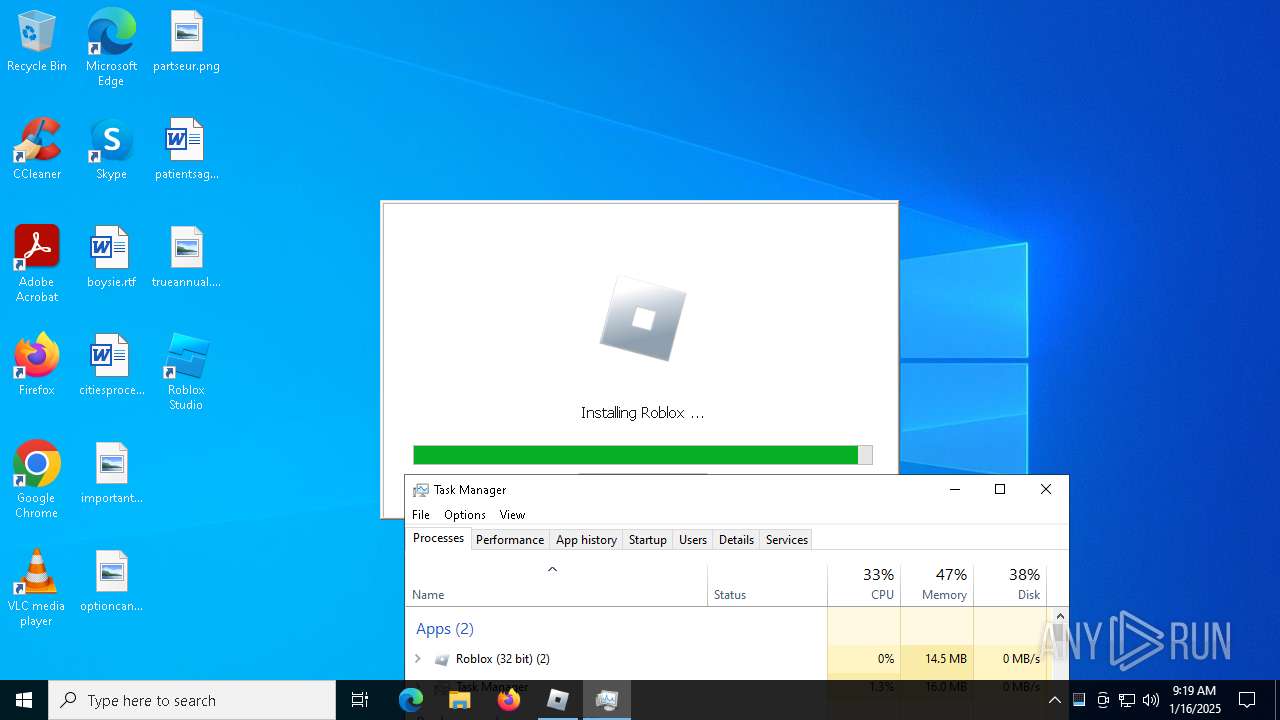The width and height of the screenshot is (1280, 720).
Task: Open the Action Center notifications icon
Action: (1247, 700)
